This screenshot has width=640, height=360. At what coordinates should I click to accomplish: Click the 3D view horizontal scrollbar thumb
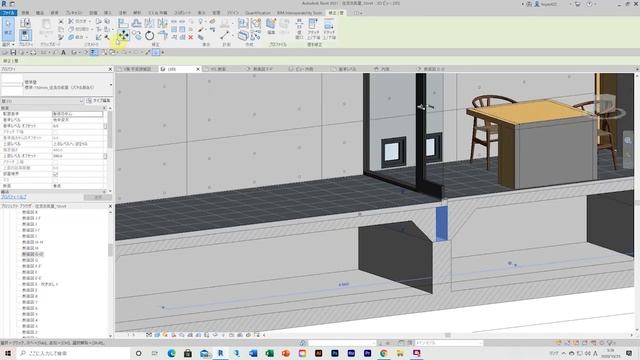[x=448, y=335]
